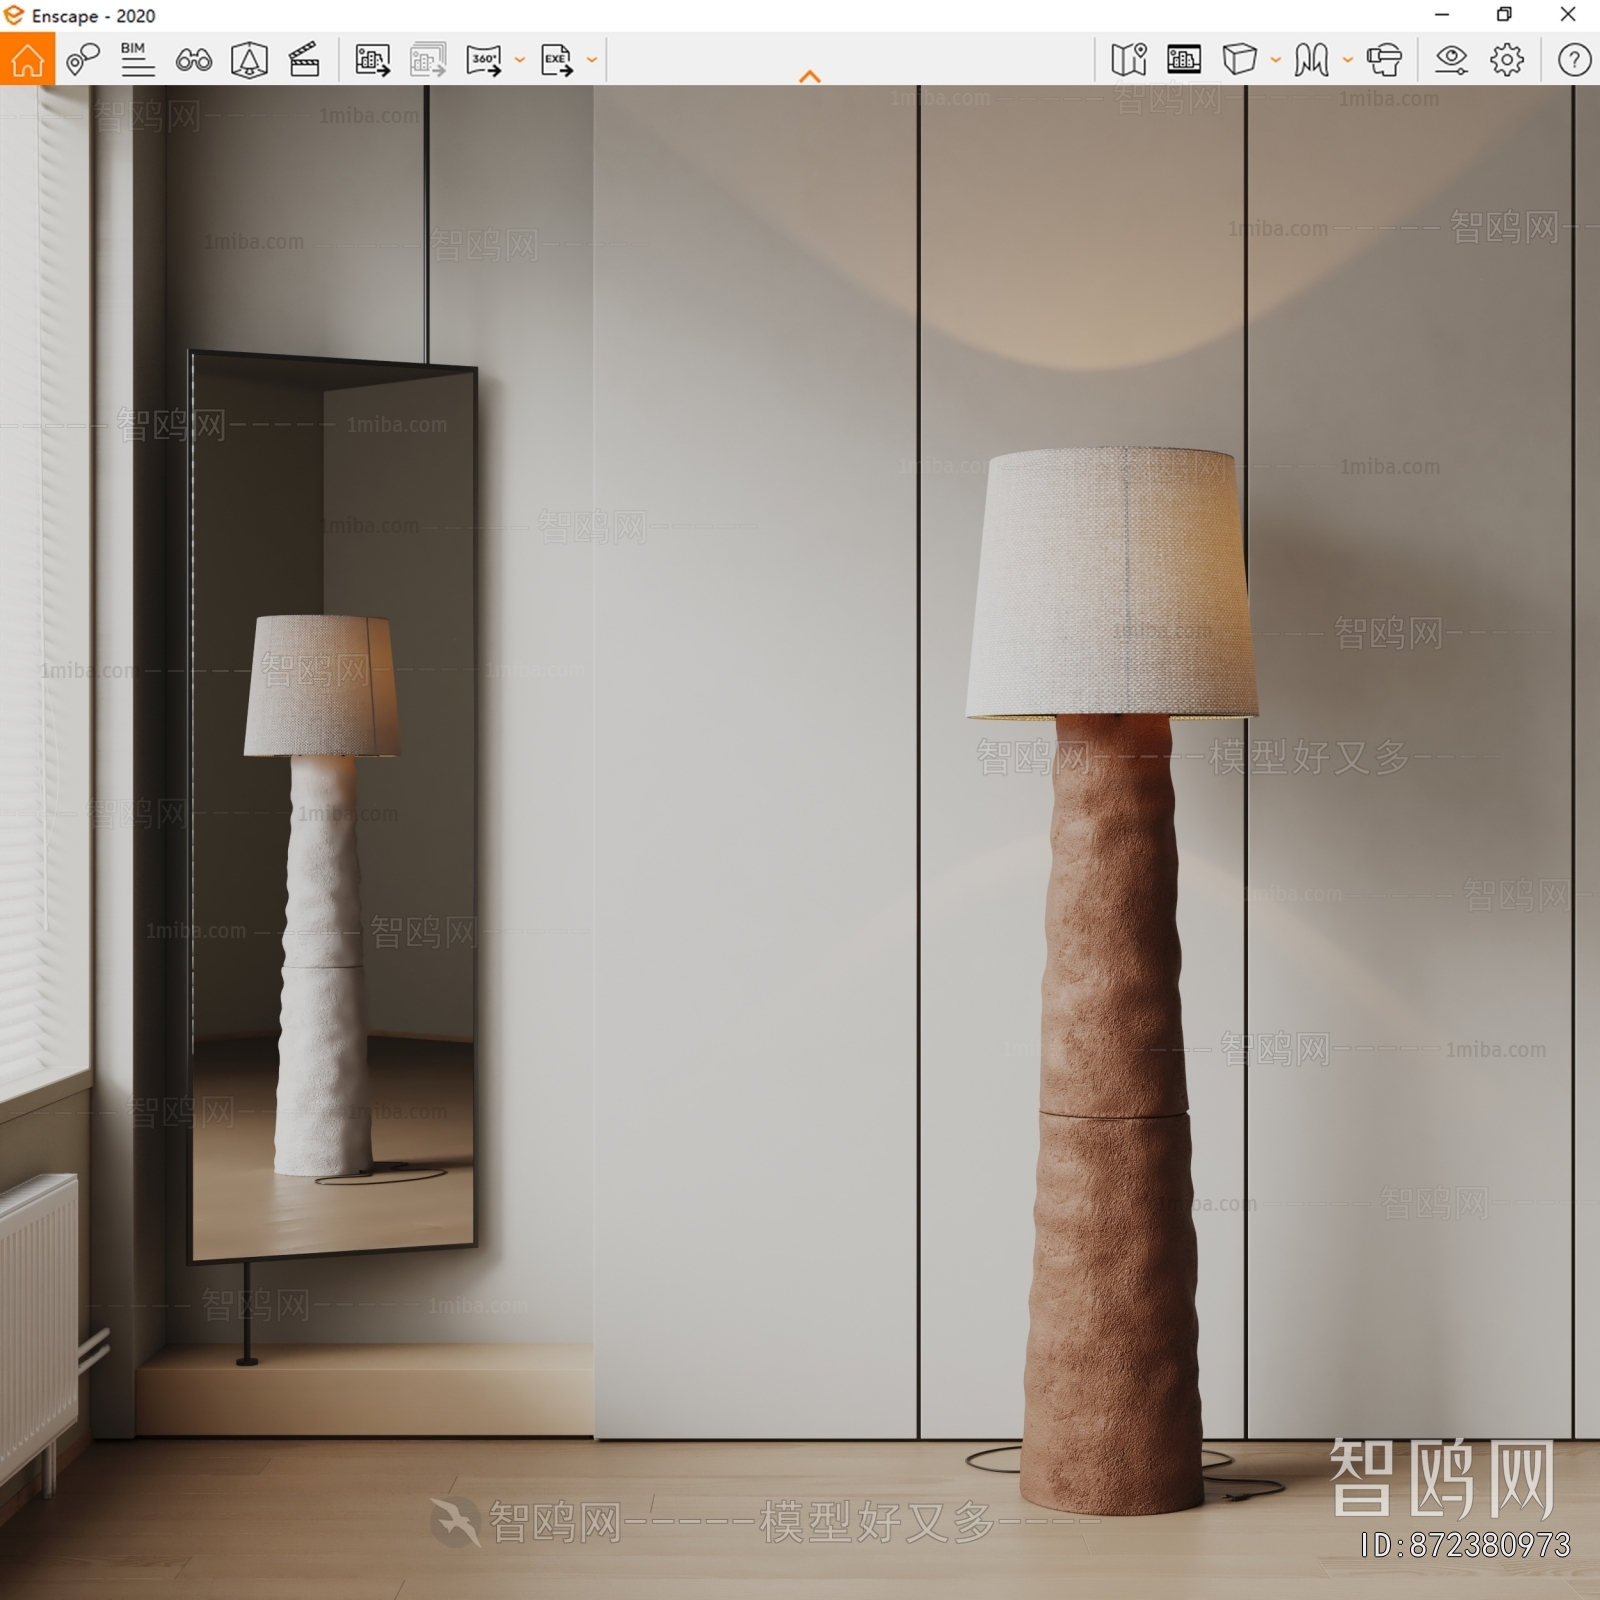Restore down the Enscape window
This screenshot has height=1600, width=1600.
tap(1504, 15)
